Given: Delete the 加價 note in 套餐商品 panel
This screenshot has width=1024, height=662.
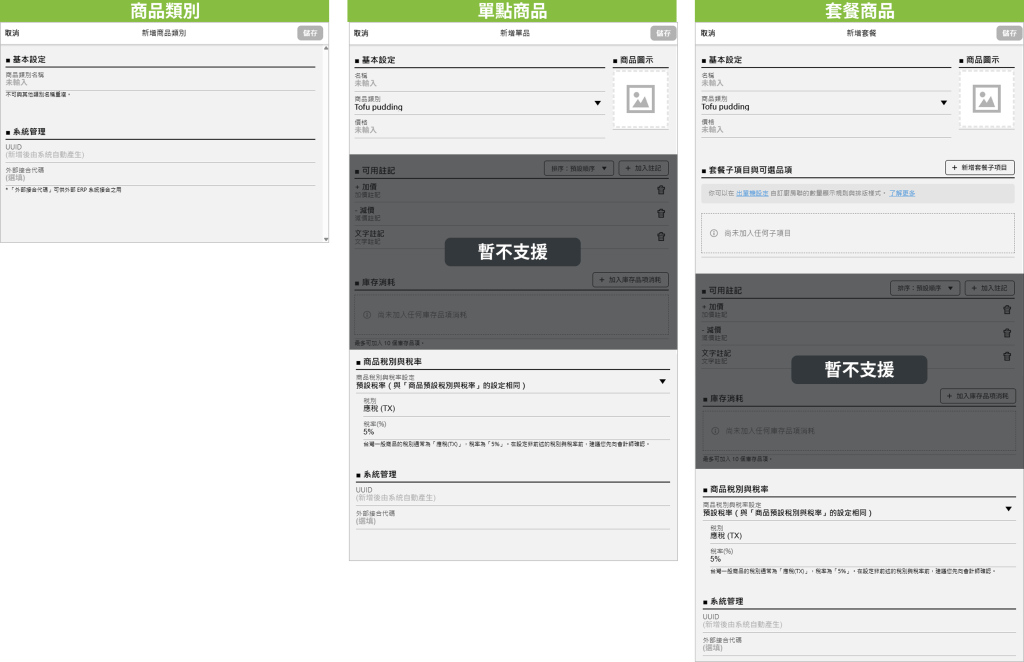Looking at the screenshot, I should tap(1007, 309).
